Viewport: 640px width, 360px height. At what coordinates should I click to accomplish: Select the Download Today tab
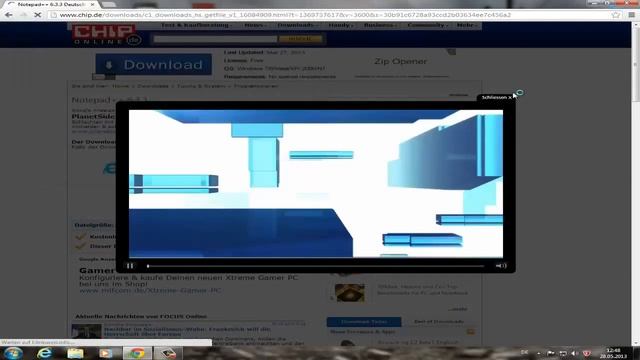tap(364, 322)
